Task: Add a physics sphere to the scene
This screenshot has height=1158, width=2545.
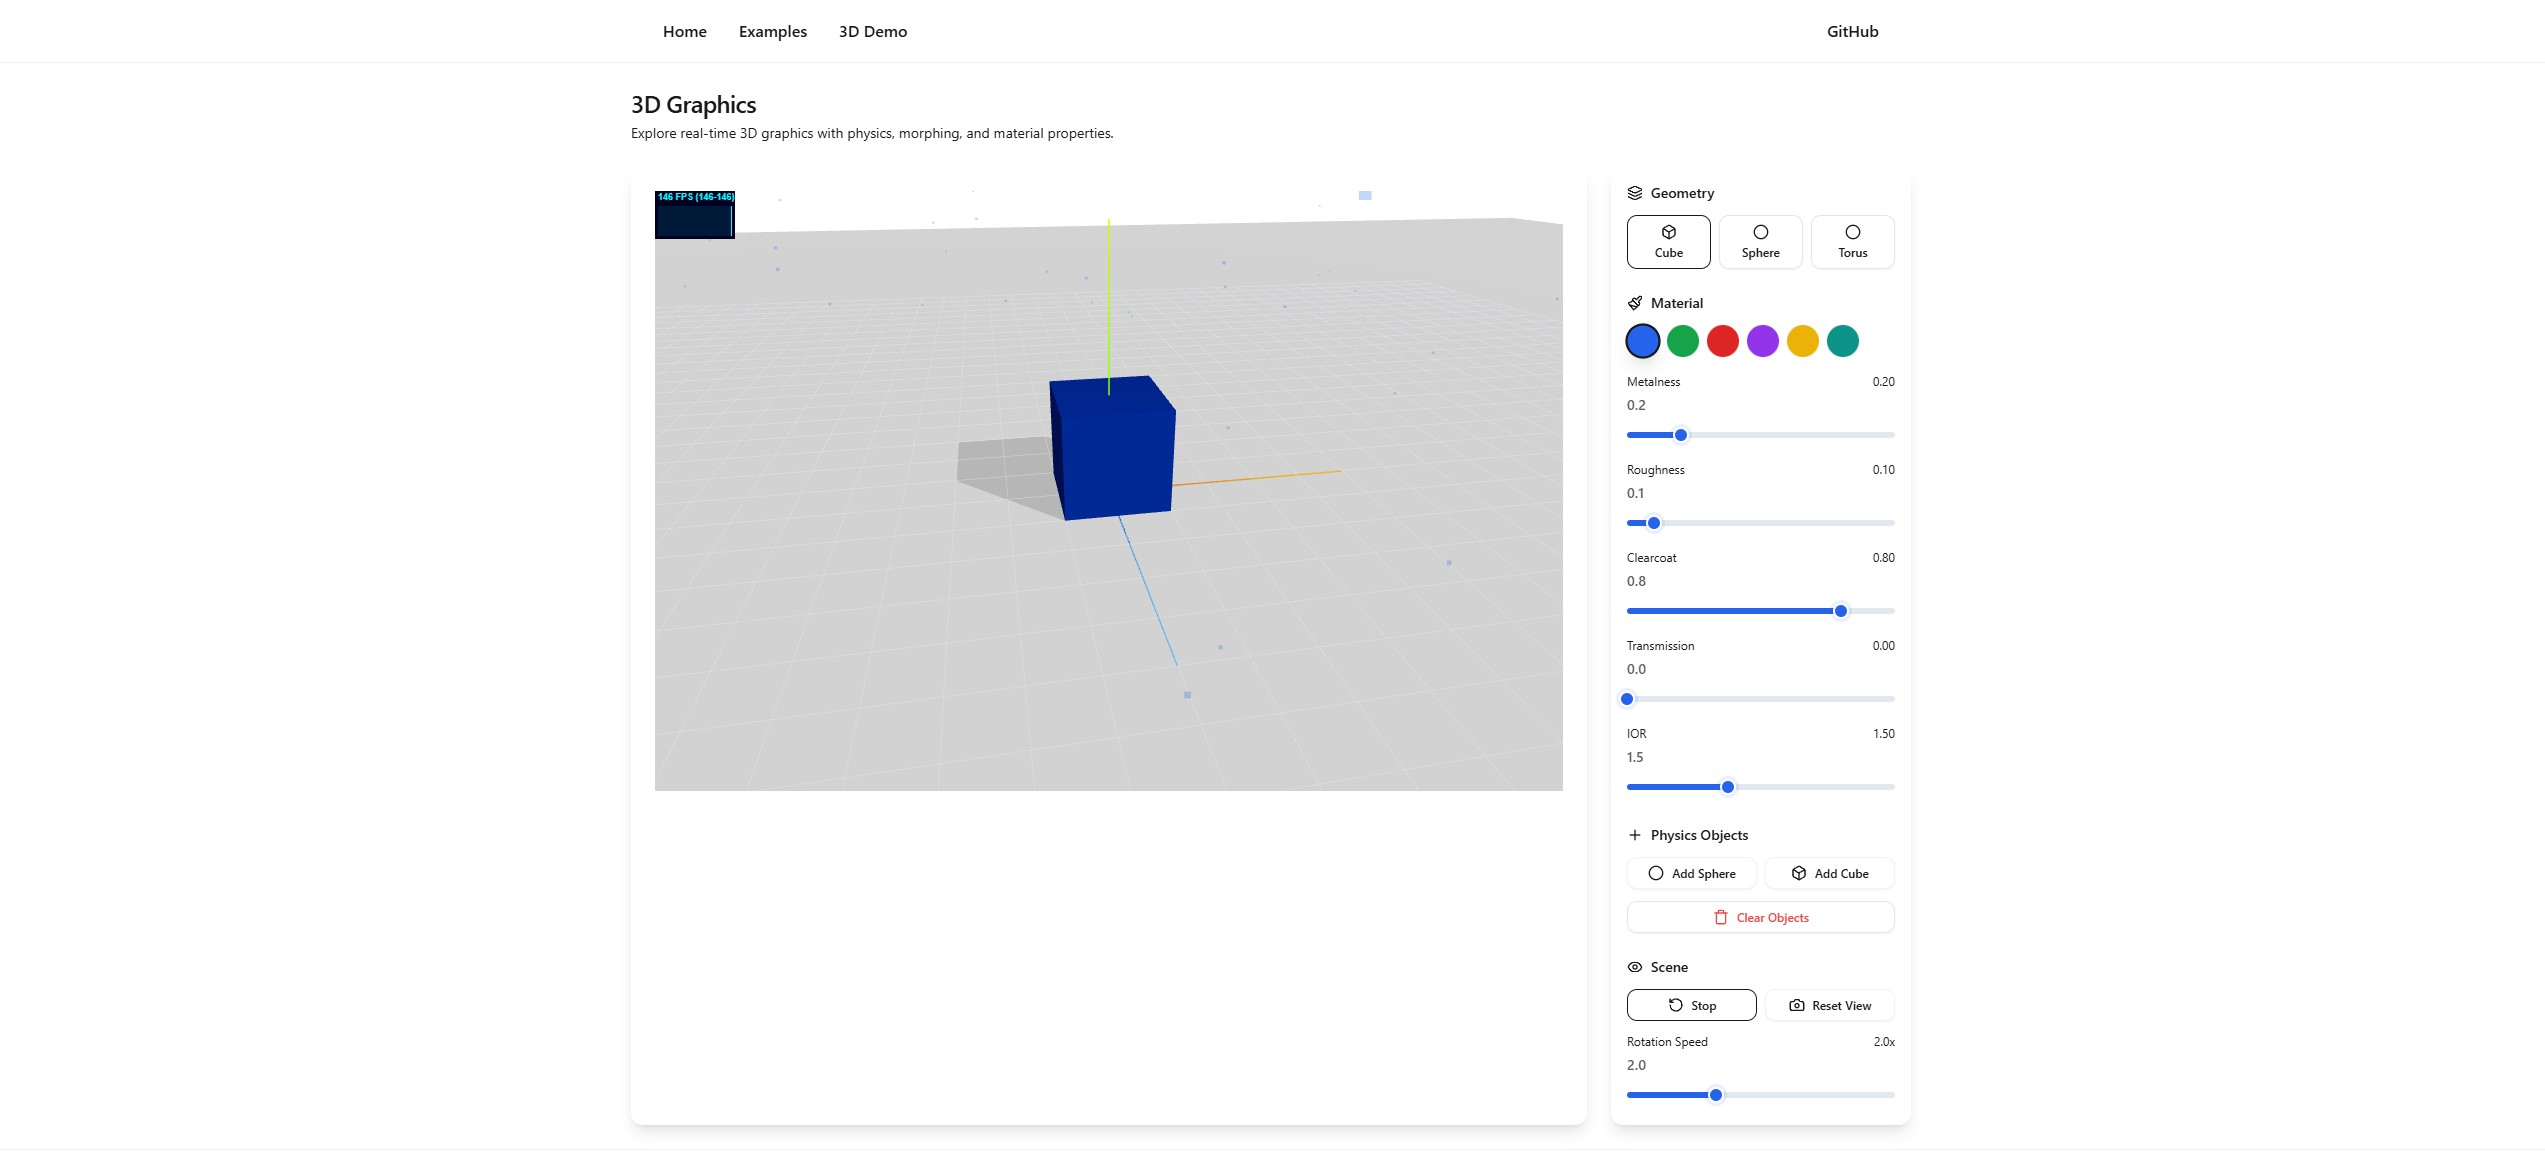Action: (1691, 873)
